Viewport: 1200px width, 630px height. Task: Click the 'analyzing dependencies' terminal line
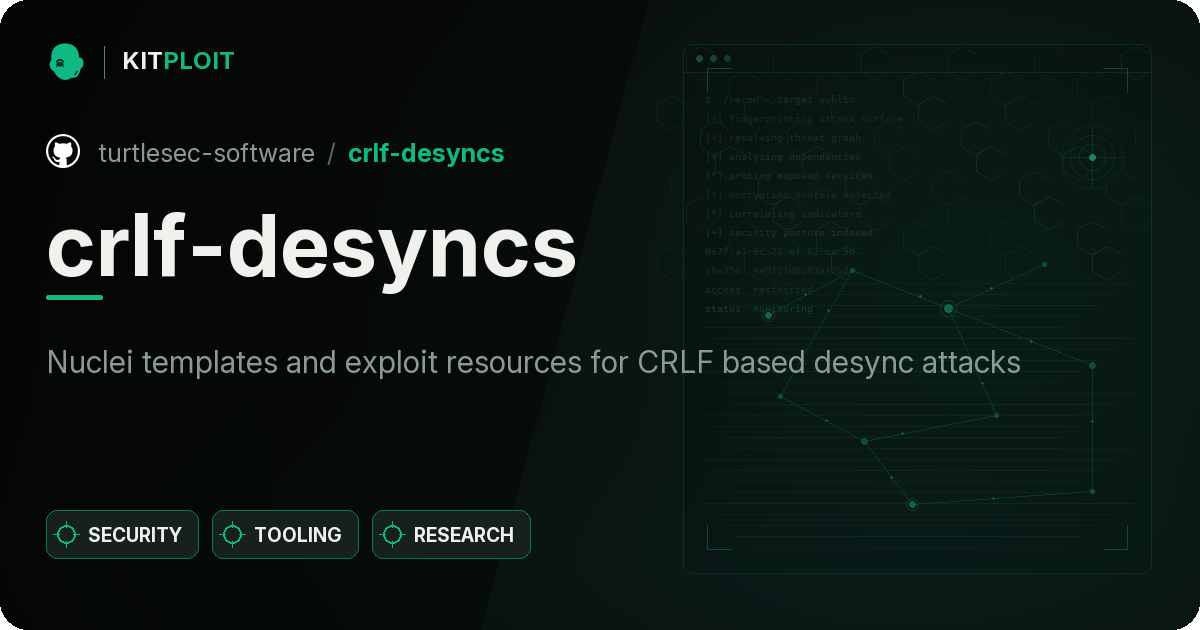(x=783, y=157)
